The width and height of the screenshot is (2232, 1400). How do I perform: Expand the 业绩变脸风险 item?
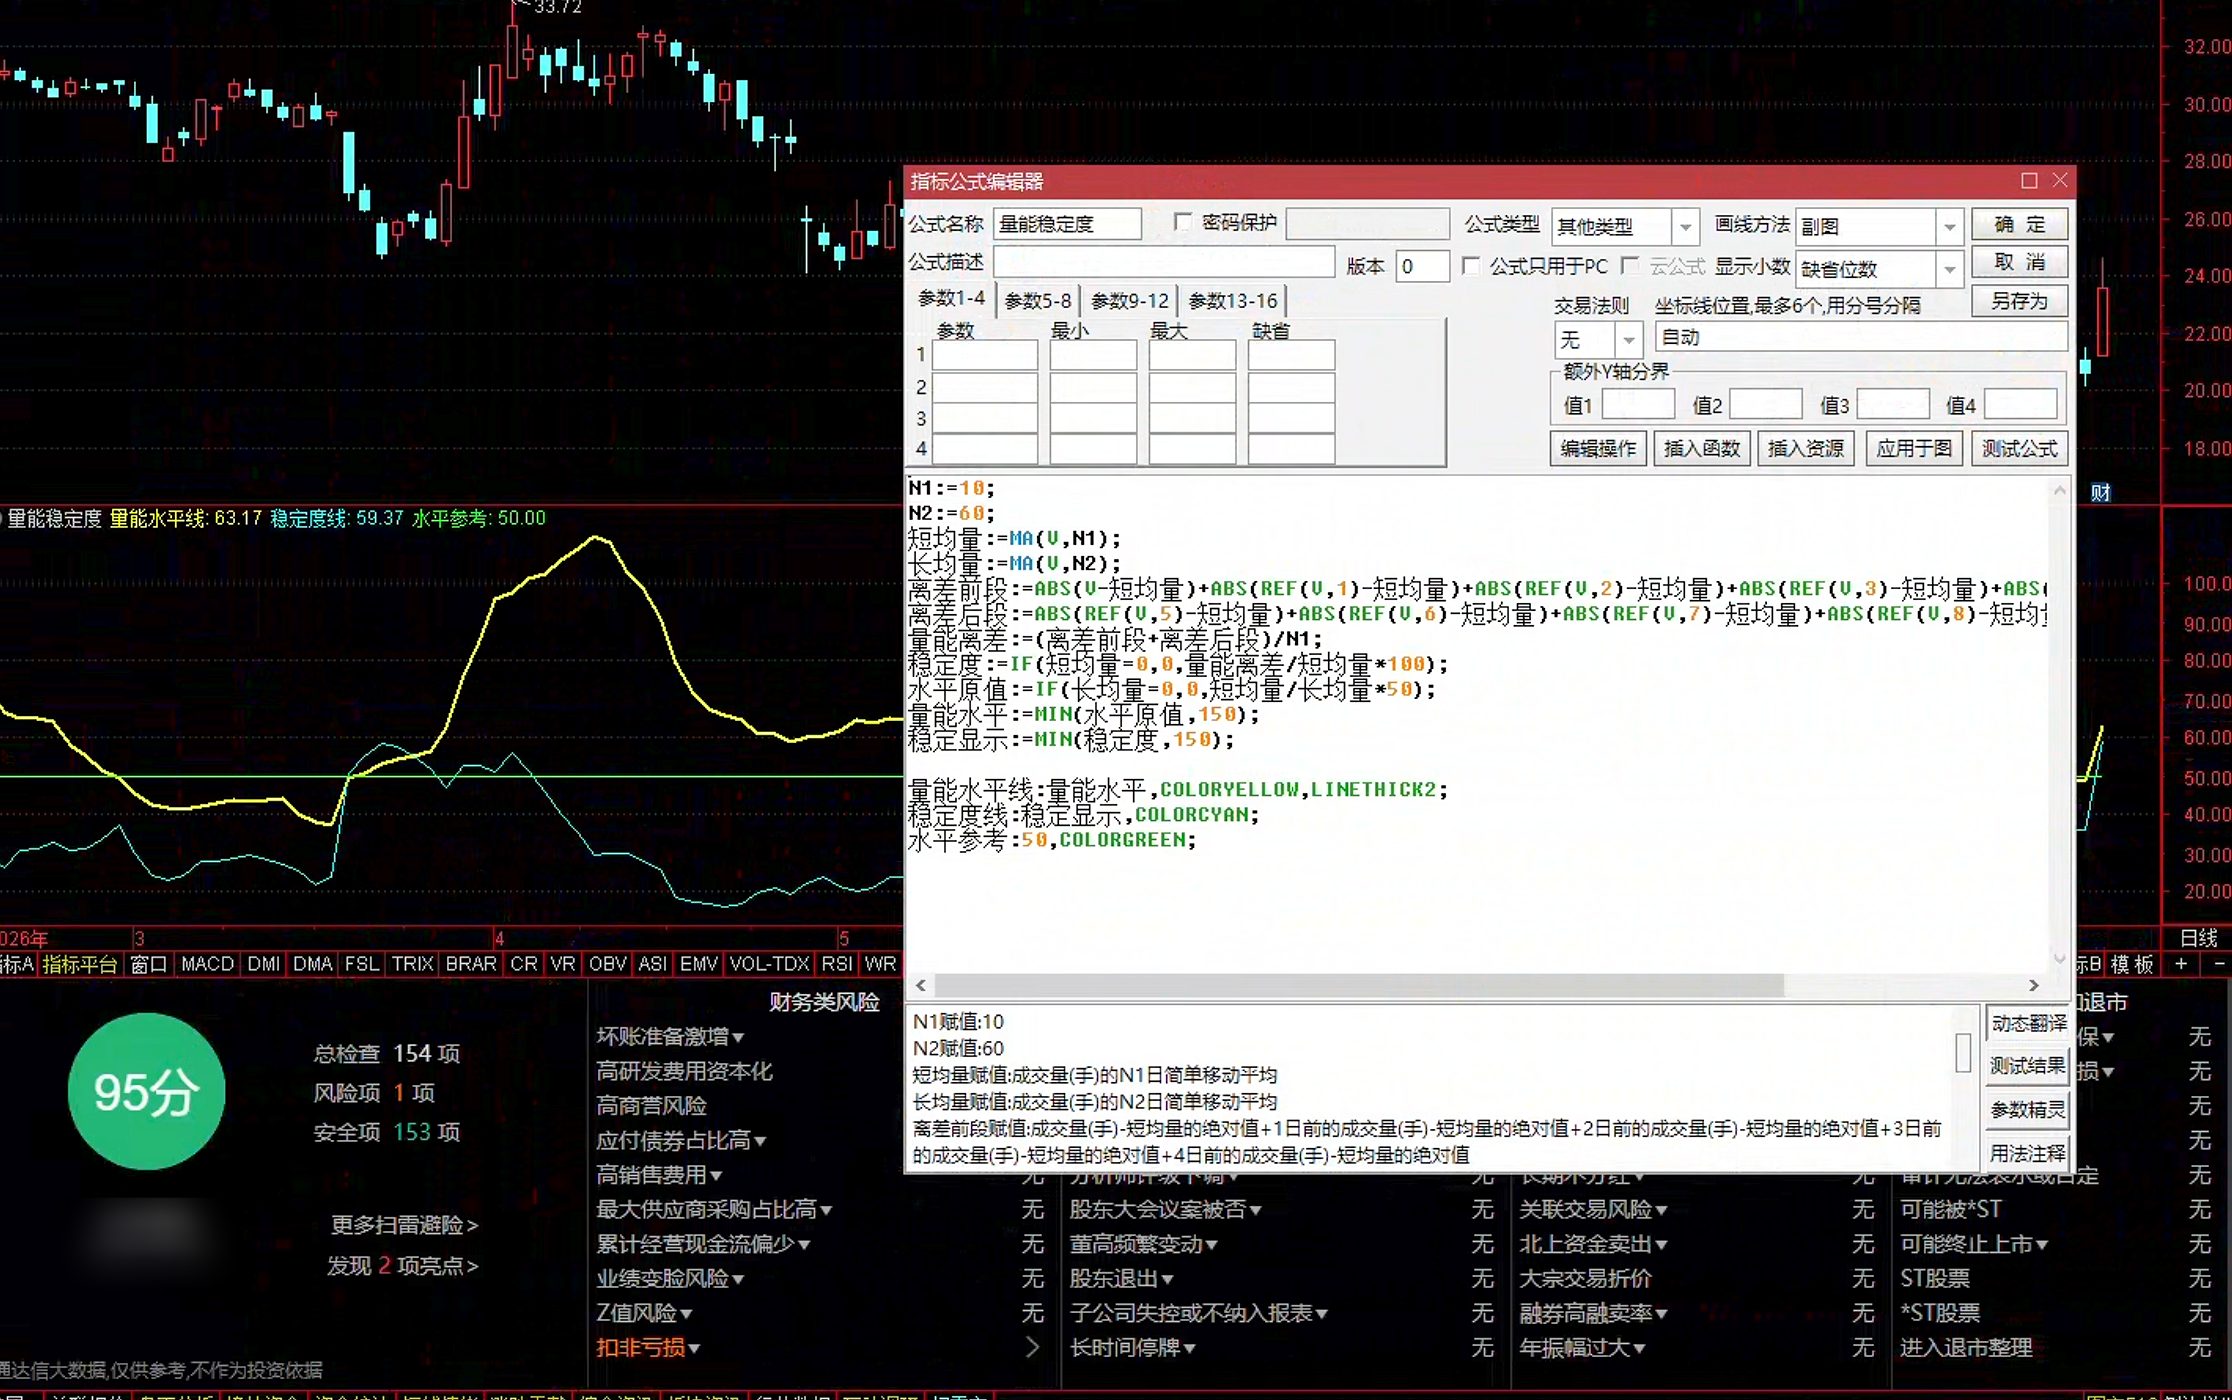pyautogui.click(x=738, y=1279)
